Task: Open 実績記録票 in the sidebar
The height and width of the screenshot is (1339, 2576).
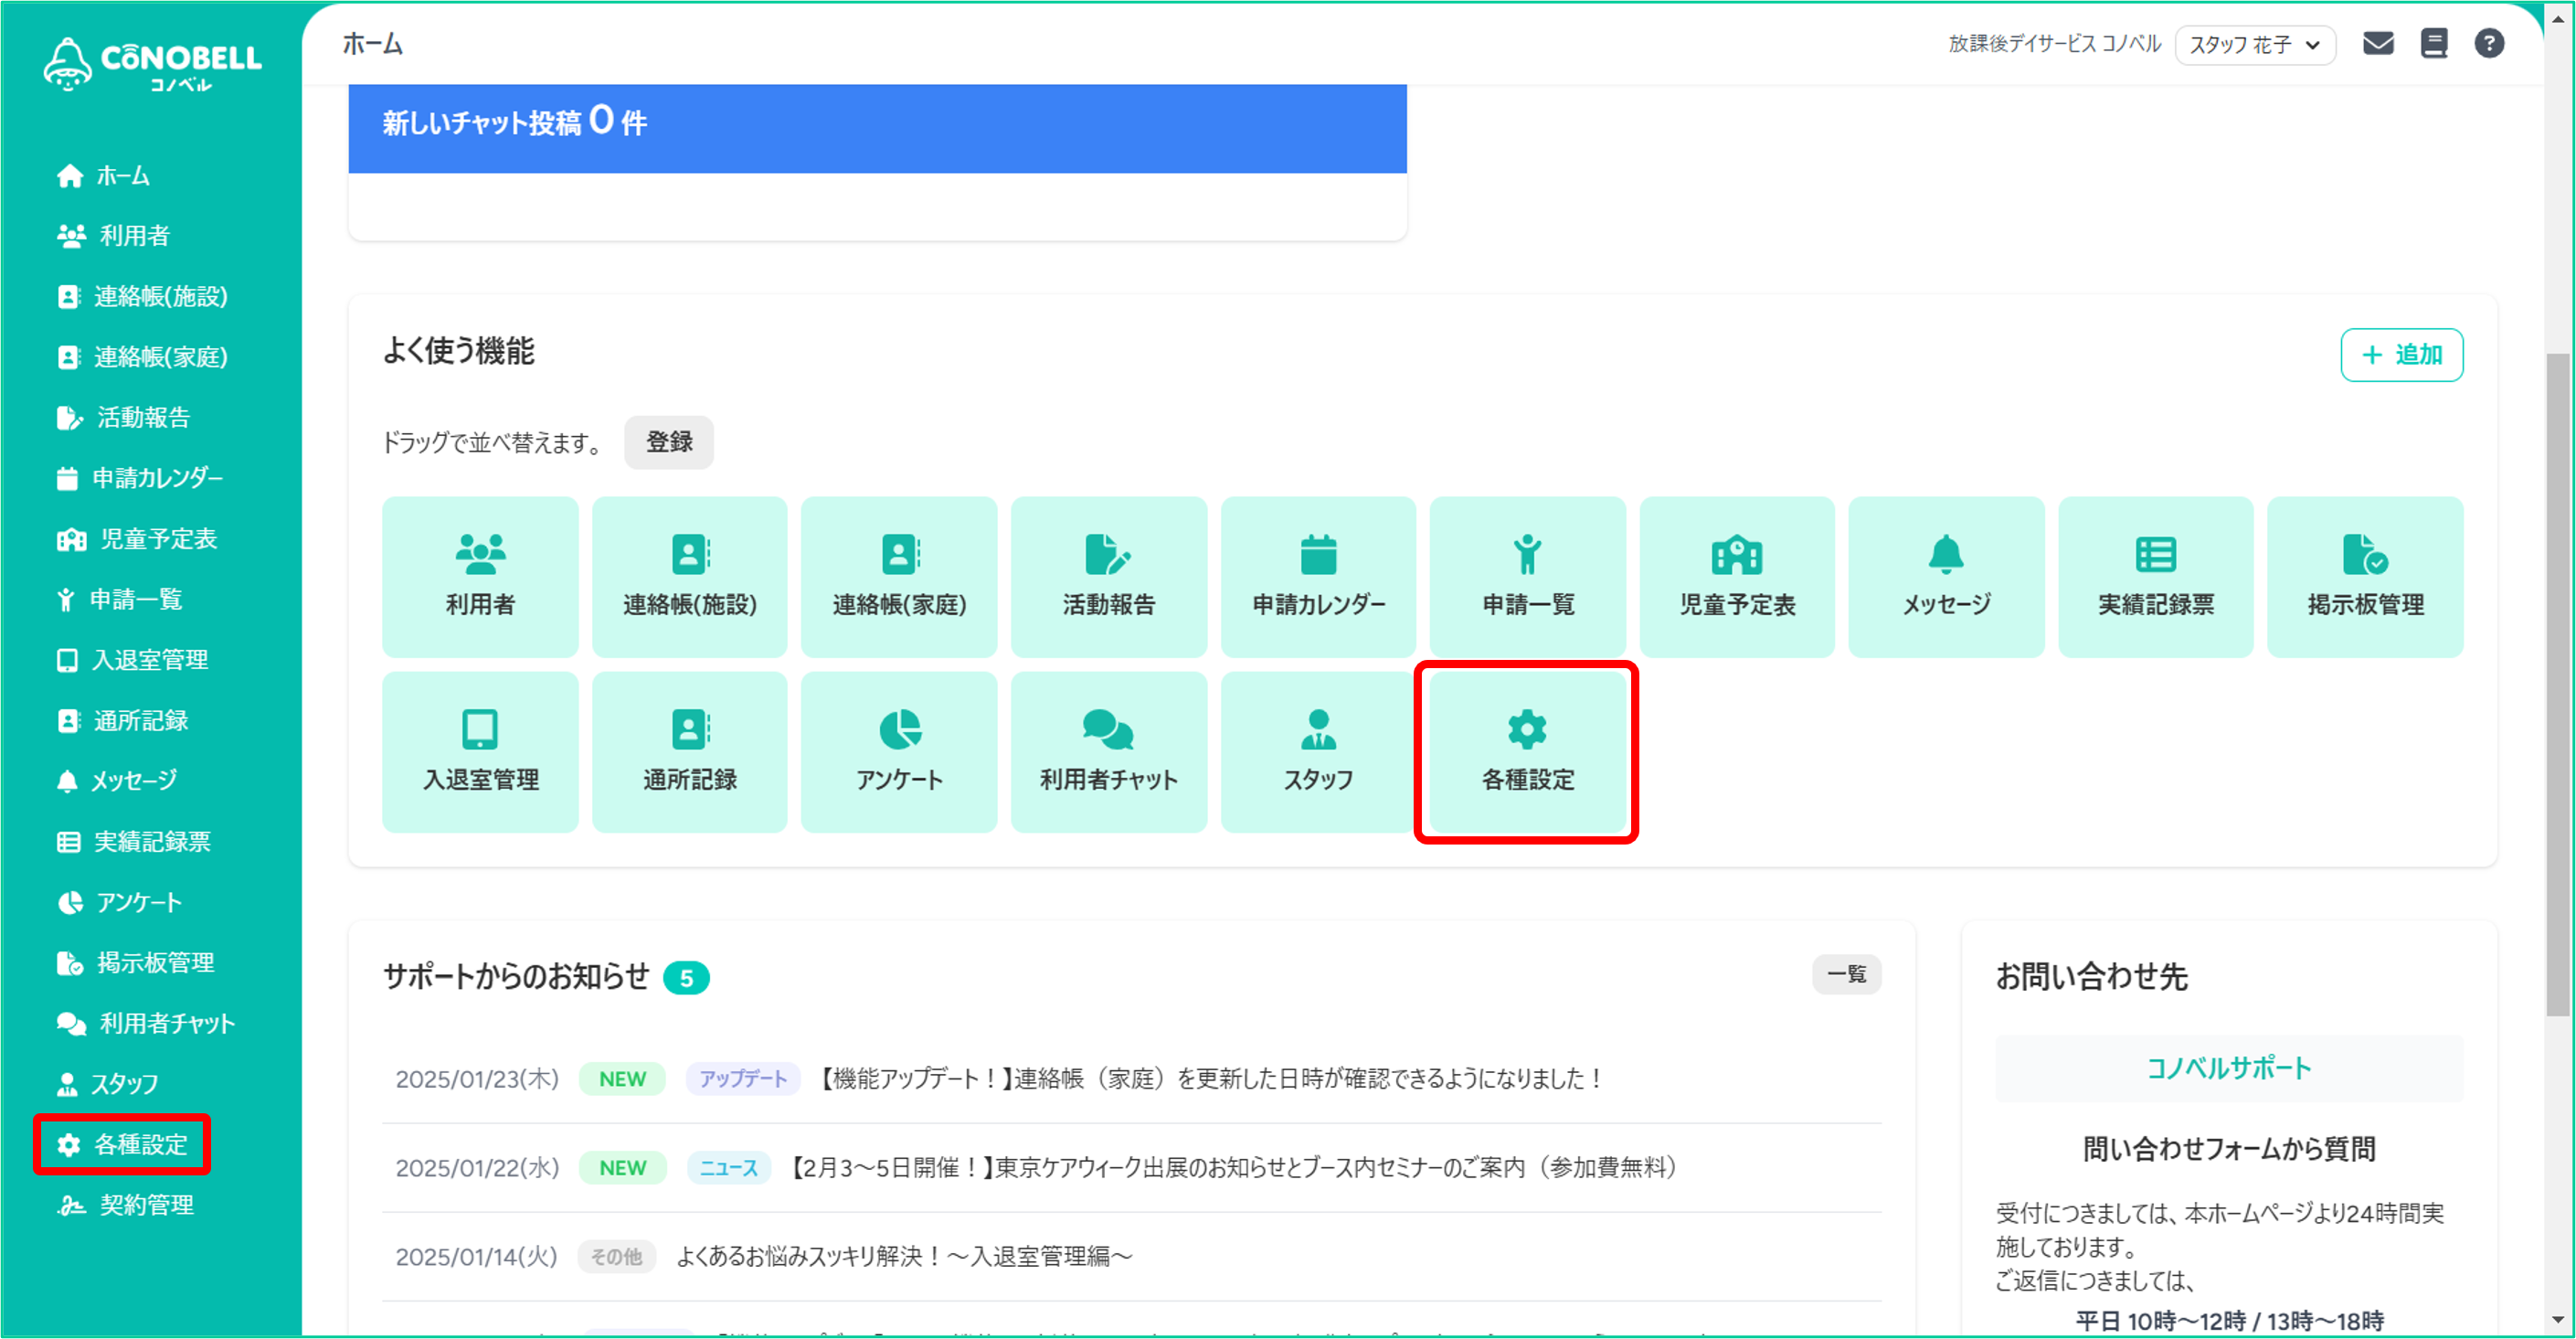Action: tap(134, 842)
